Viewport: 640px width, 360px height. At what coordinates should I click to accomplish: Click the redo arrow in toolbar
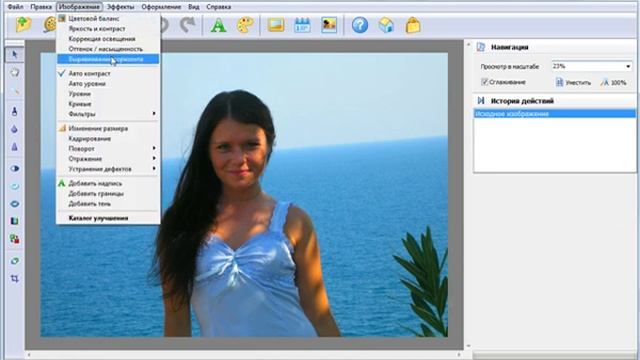(x=188, y=25)
